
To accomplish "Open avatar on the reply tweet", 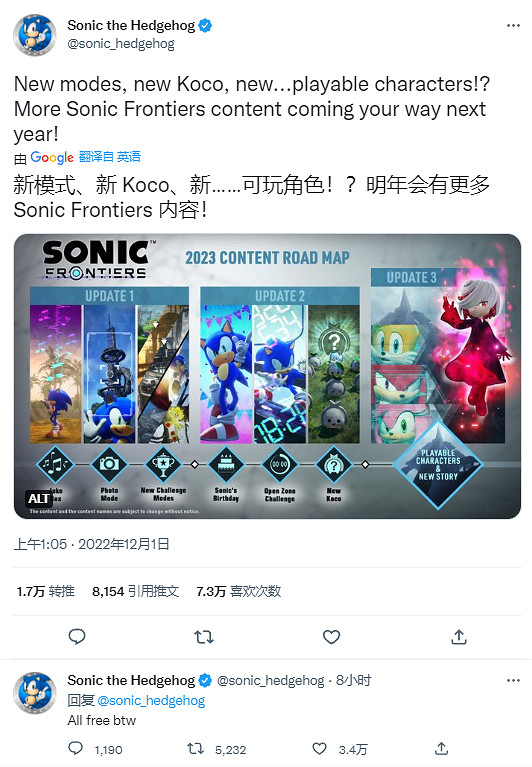I will pyautogui.click(x=34, y=693).
